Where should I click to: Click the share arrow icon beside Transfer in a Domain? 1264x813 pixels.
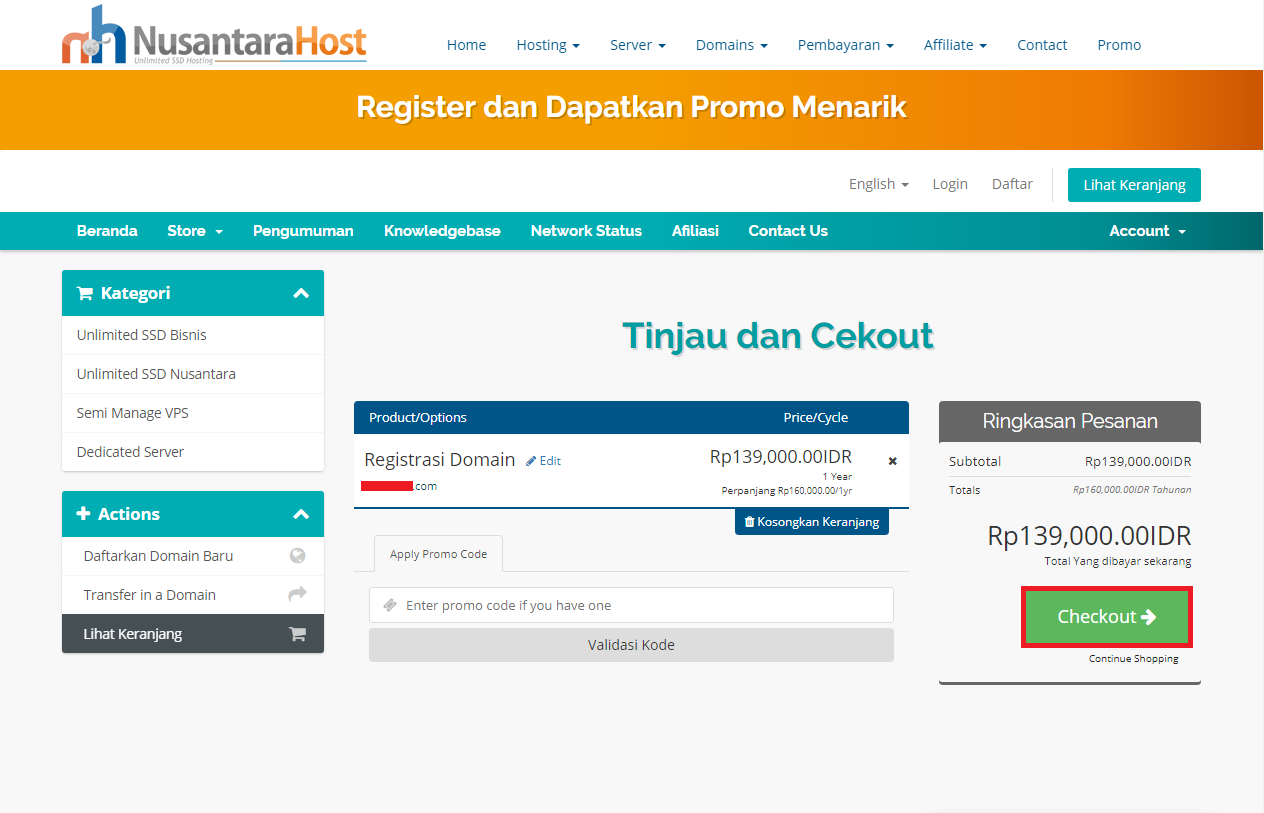pyautogui.click(x=297, y=595)
